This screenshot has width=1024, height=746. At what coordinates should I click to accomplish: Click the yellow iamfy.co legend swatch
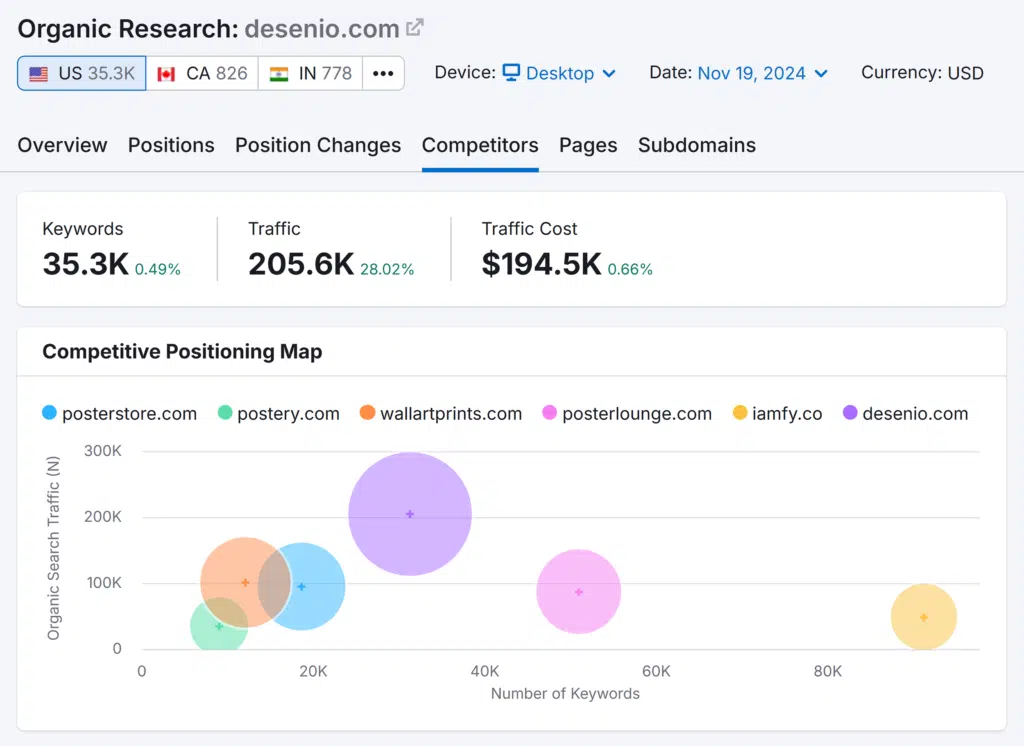click(740, 413)
